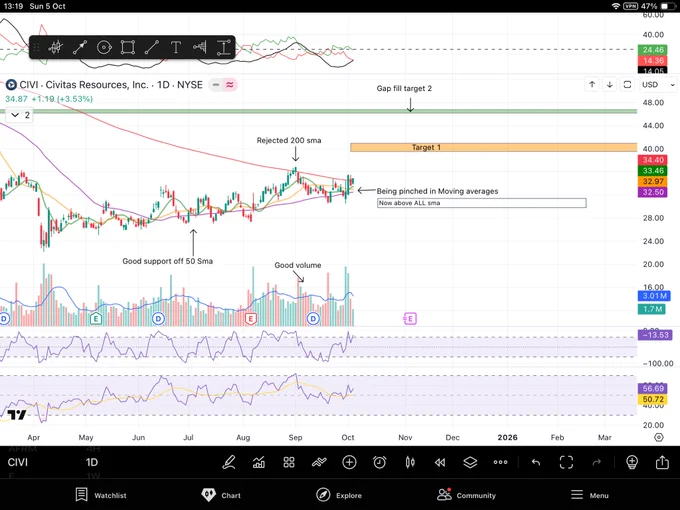Image resolution: width=680 pixels, height=510 pixels.
Task: Toggle the maximize pane button near USD
Action: [627, 85]
